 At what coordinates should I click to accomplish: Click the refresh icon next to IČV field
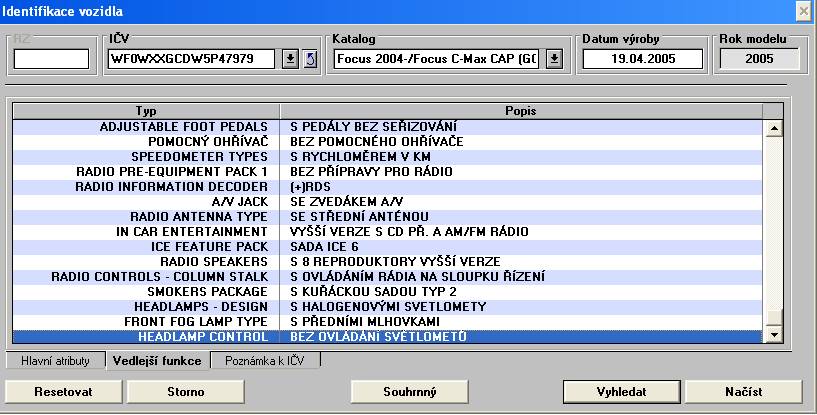(310, 59)
